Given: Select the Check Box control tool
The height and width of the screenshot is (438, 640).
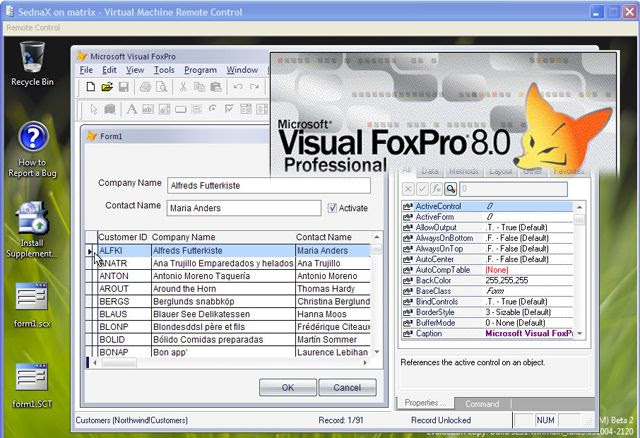Looking at the screenshot, I should (x=229, y=109).
